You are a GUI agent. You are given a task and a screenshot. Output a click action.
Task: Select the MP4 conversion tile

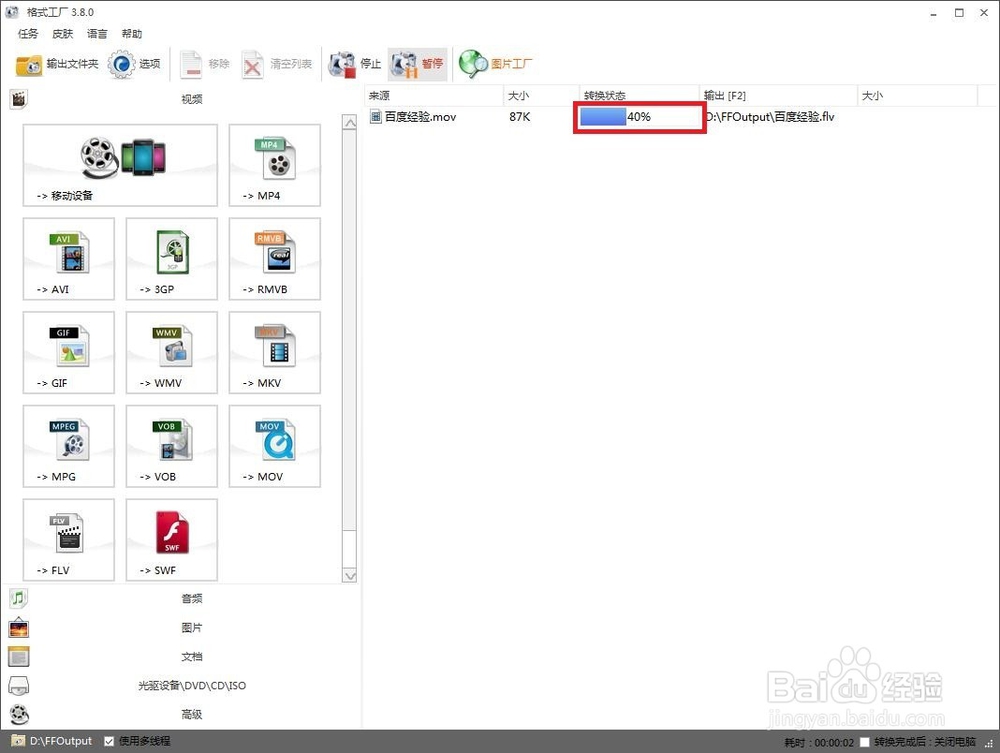coord(275,165)
